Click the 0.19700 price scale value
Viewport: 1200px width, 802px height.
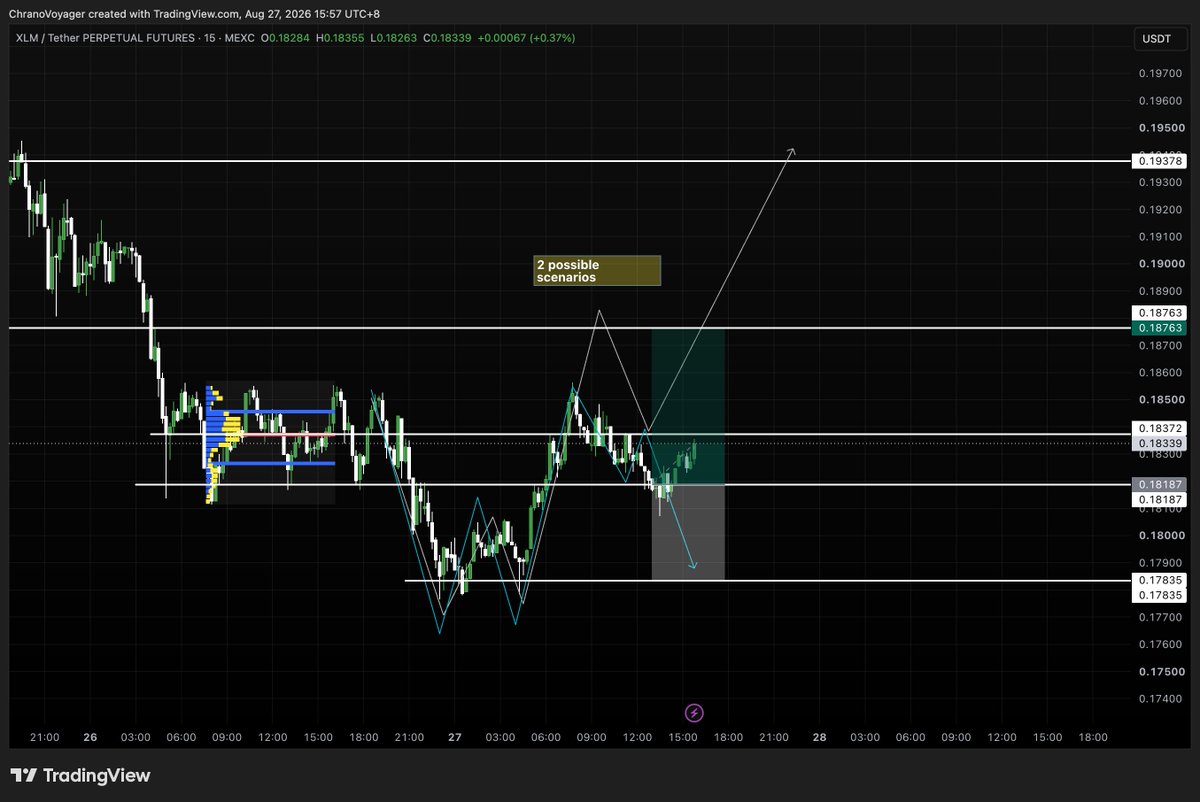(x=1159, y=74)
